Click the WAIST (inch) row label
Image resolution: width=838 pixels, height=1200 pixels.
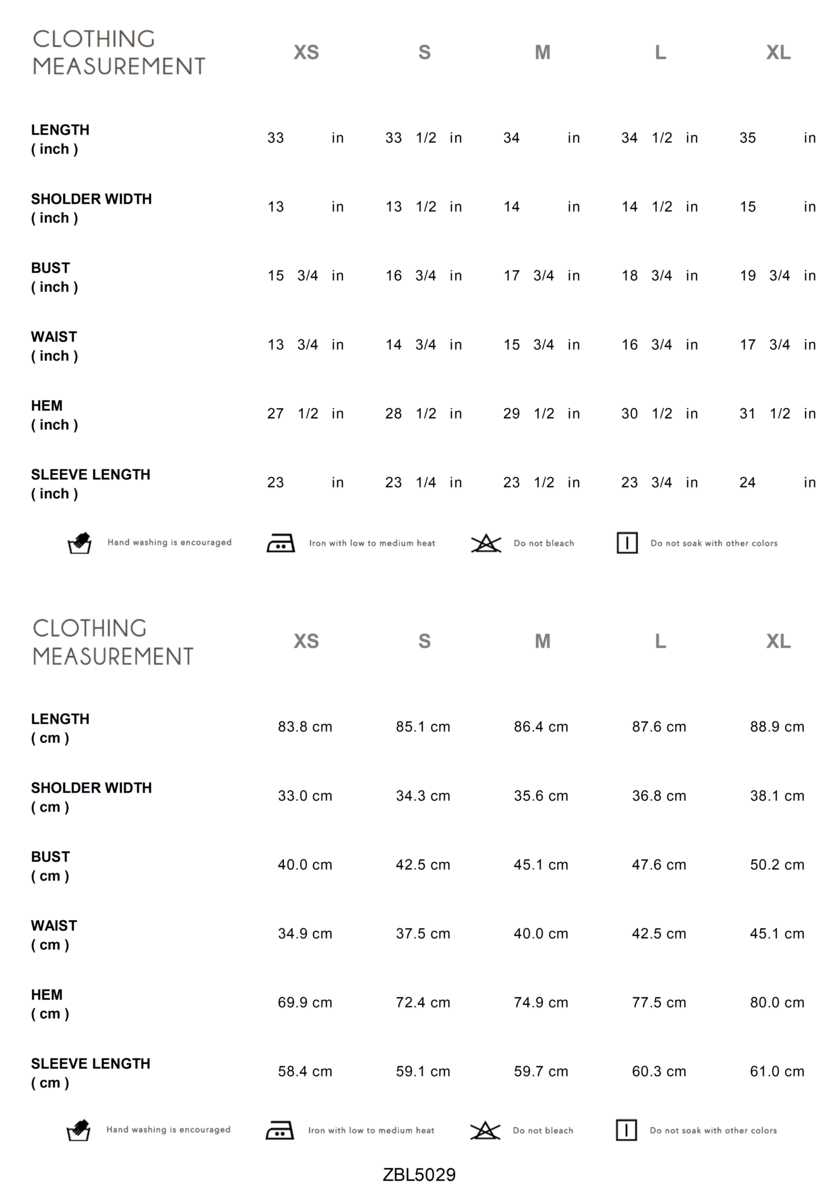(x=54, y=346)
